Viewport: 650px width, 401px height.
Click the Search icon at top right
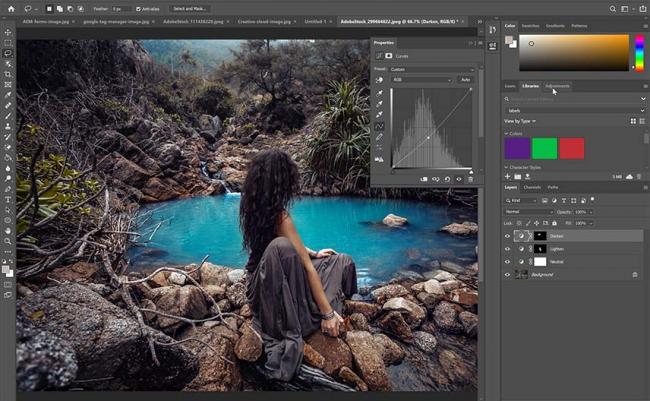pos(612,8)
